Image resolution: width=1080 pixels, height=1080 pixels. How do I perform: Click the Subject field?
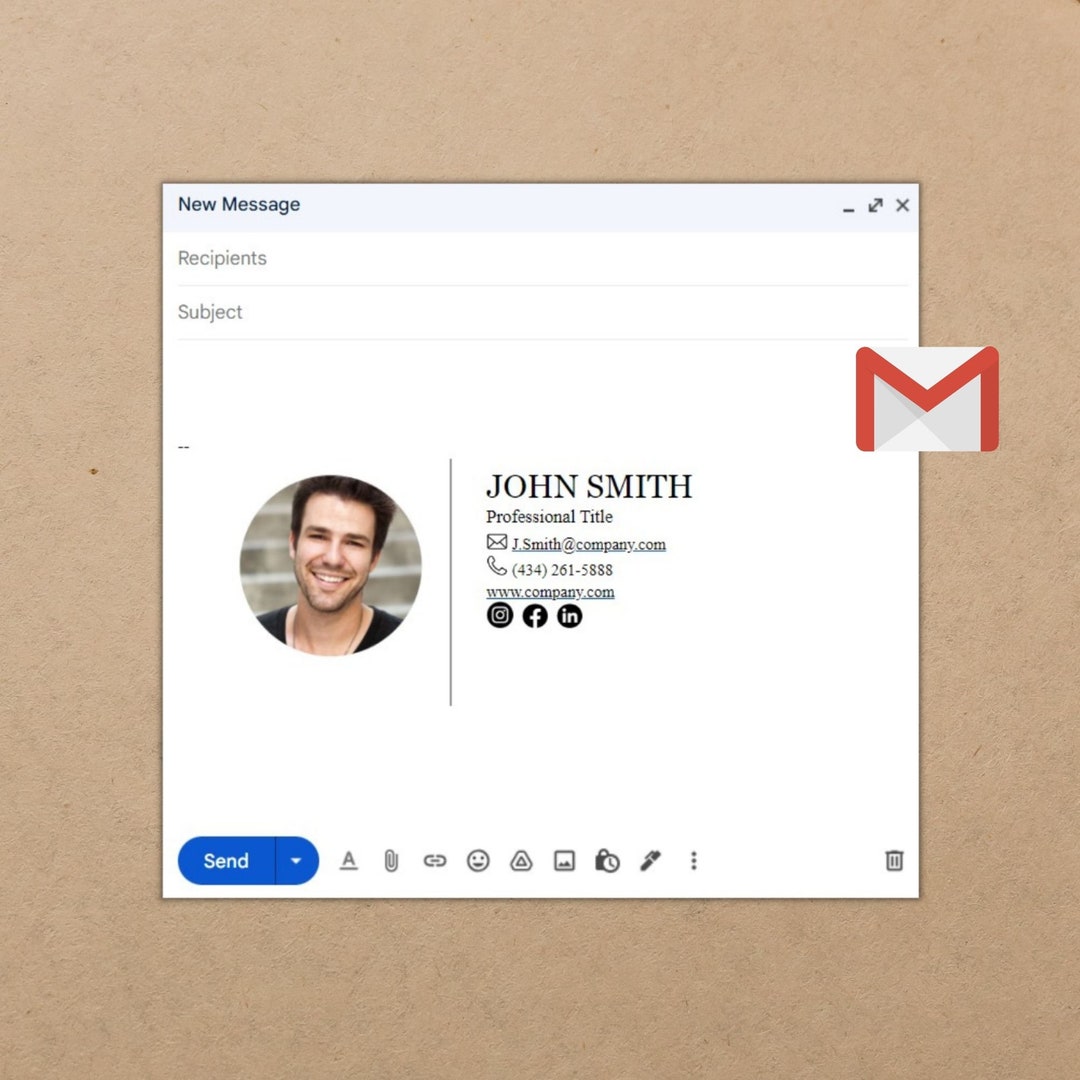(400, 312)
